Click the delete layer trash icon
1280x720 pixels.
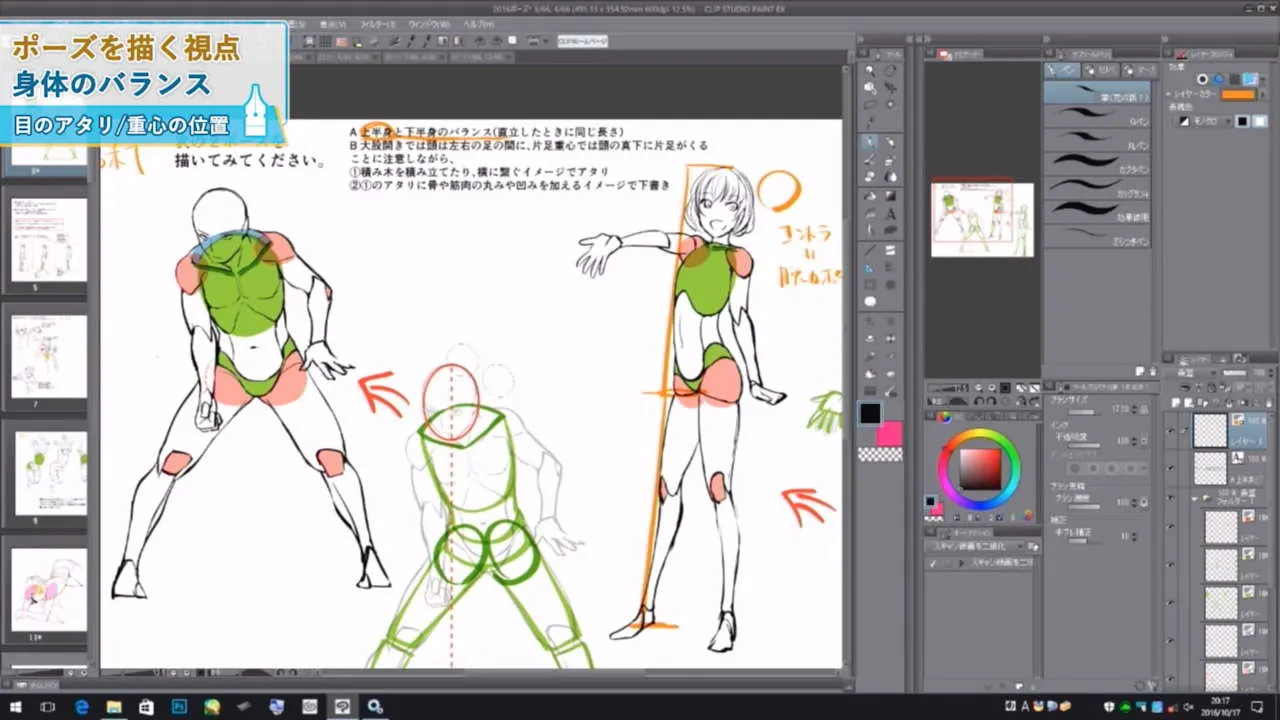pyautogui.click(x=1268, y=402)
